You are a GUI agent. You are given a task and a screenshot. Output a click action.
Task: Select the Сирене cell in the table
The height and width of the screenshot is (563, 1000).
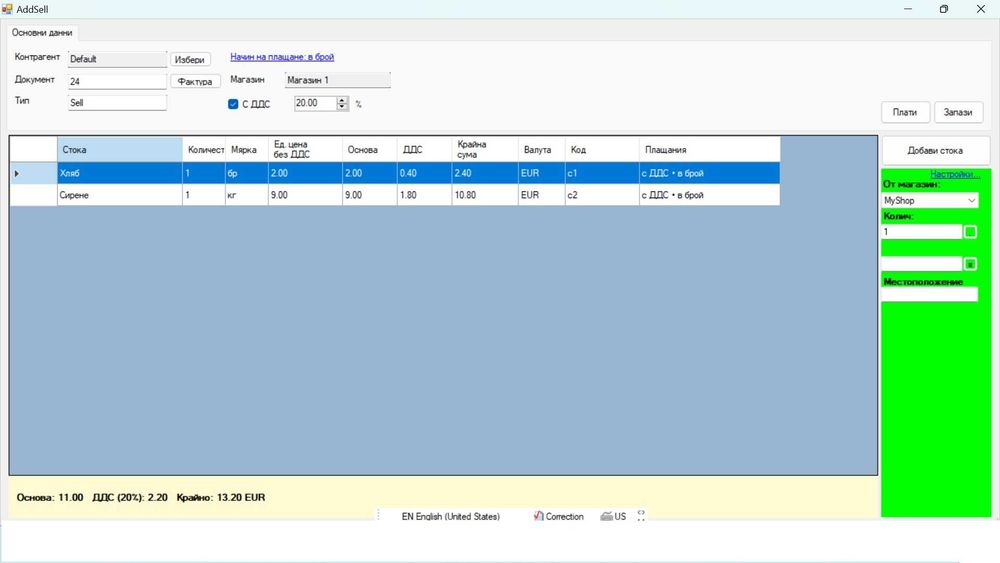point(120,195)
